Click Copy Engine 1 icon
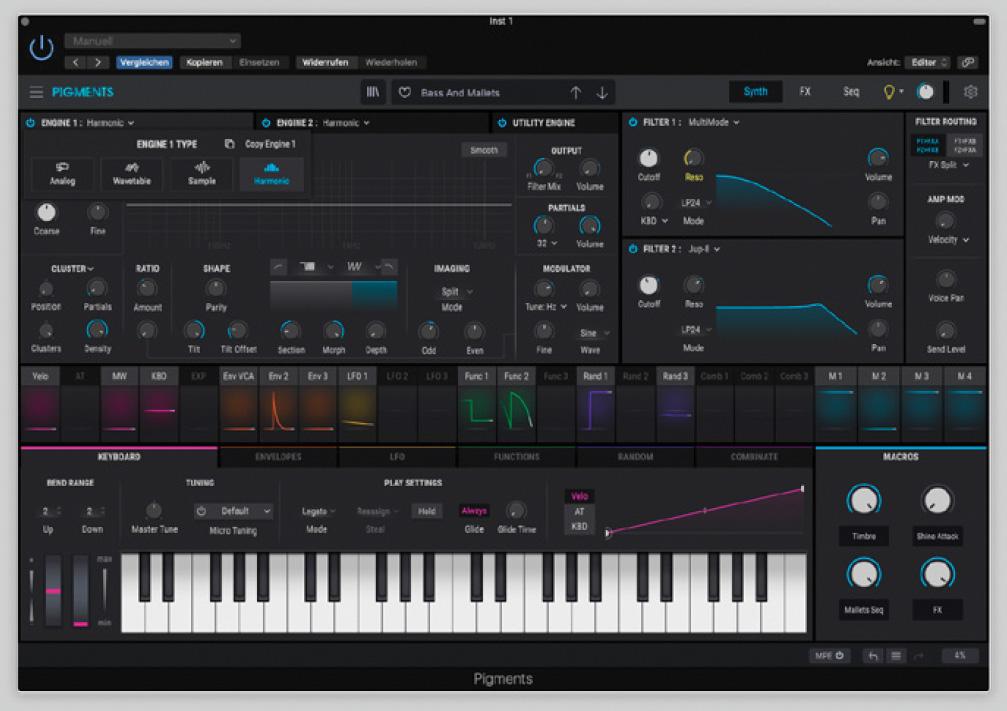Viewport: 1007px width, 711px height. point(229,144)
